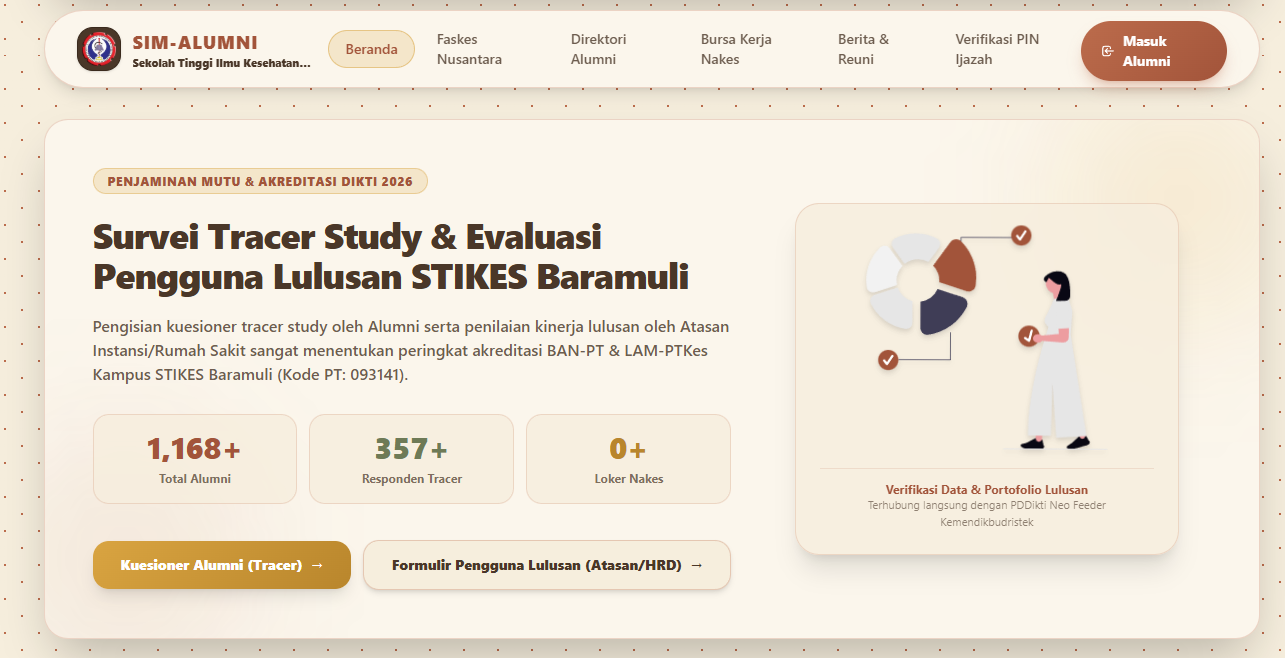Click the login icon inside Masuk Alumni button
This screenshot has height=658, width=1285.
tap(1107, 51)
